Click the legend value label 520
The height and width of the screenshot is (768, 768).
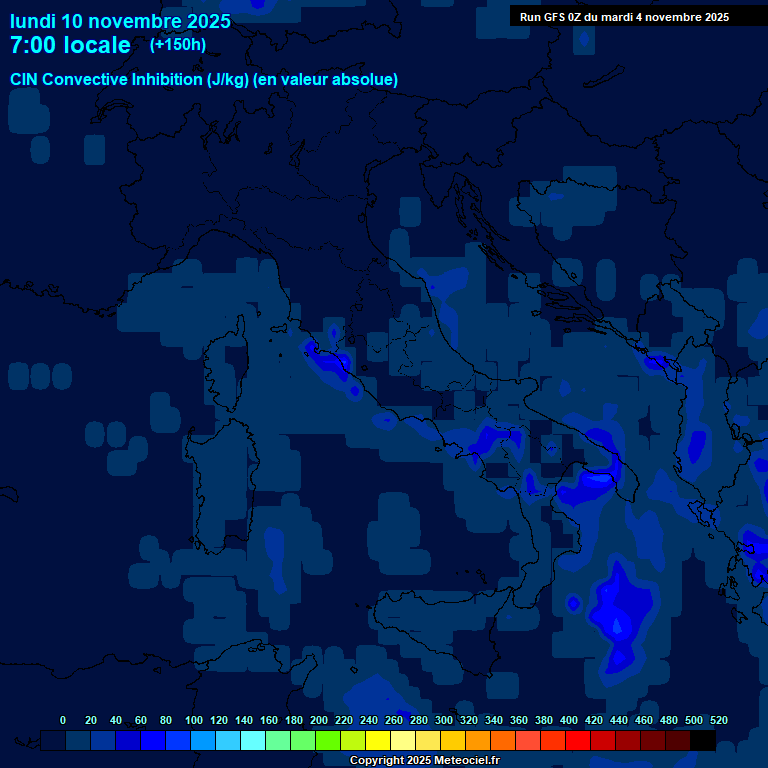(718, 720)
